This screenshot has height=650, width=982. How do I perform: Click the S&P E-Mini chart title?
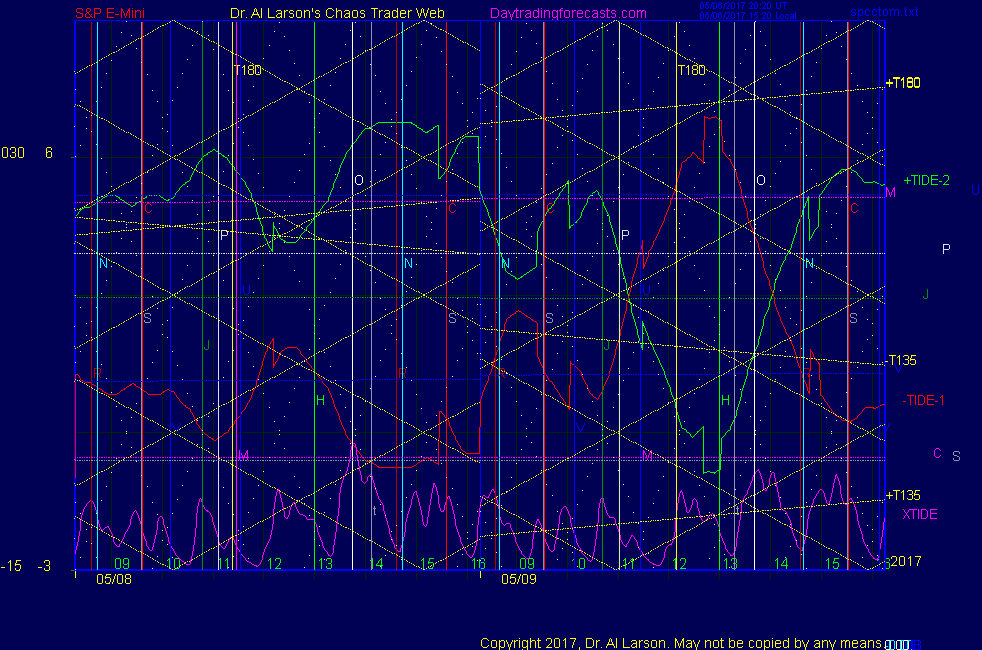111,14
